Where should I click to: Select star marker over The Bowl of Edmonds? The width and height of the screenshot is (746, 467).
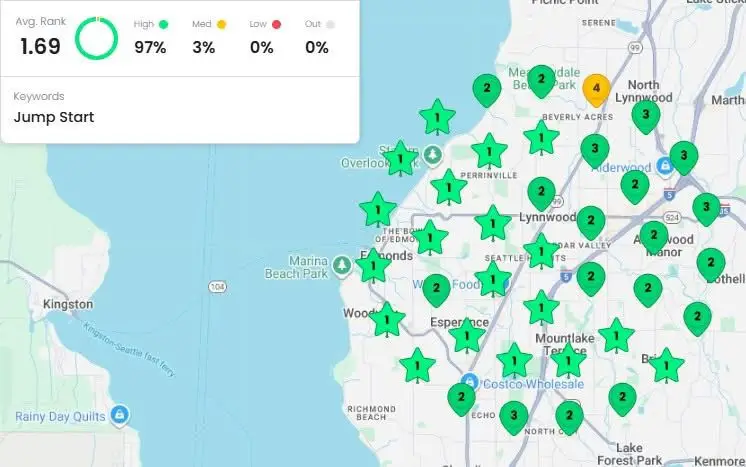coord(430,238)
